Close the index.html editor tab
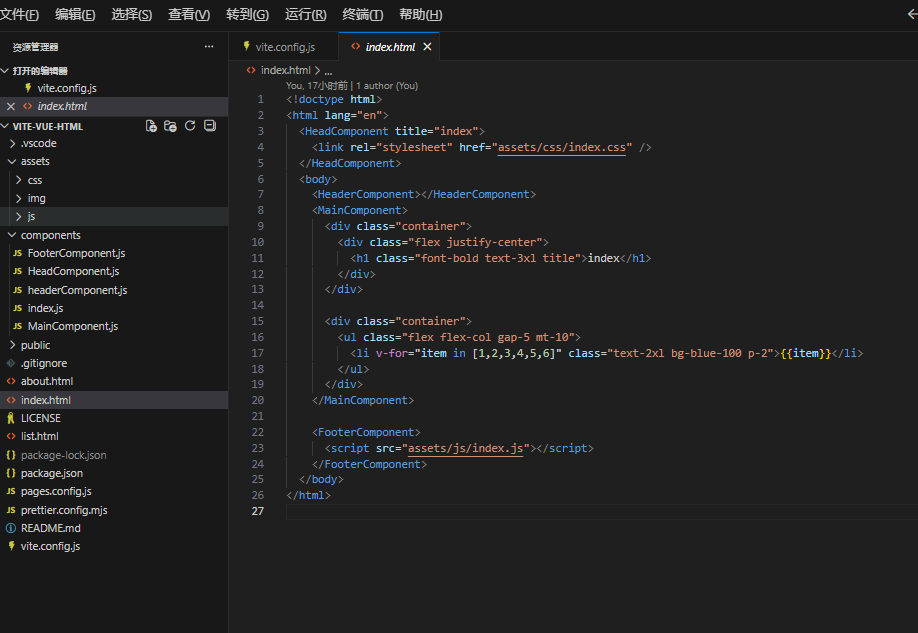The width and height of the screenshot is (918, 633). pos(427,47)
